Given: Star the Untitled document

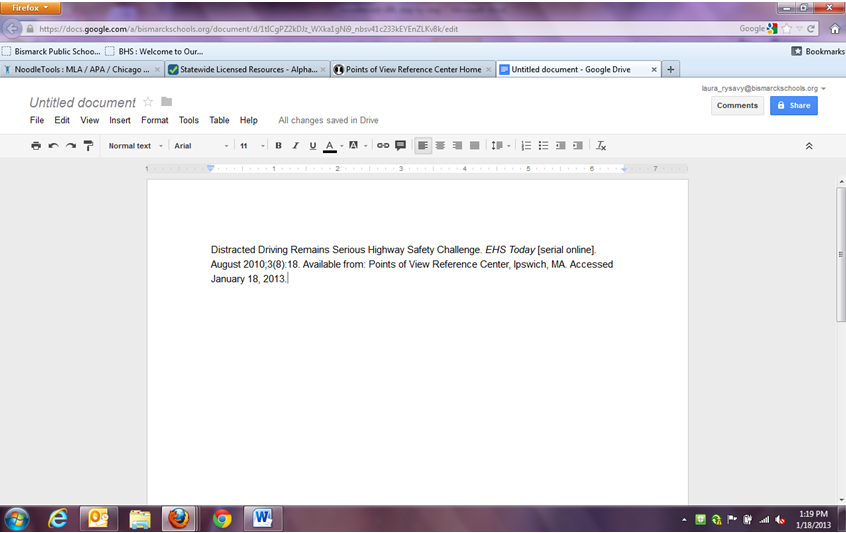Looking at the screenshot, I should (x=148, y=102).
